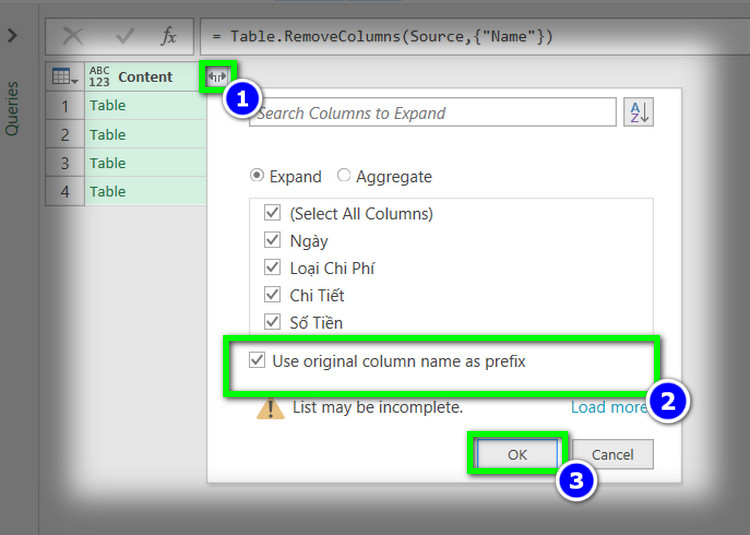Uncheck the Số Tiền column checkbox
Image resolution: width=750 pixels, height=535 pixels.
coord(272,321)
